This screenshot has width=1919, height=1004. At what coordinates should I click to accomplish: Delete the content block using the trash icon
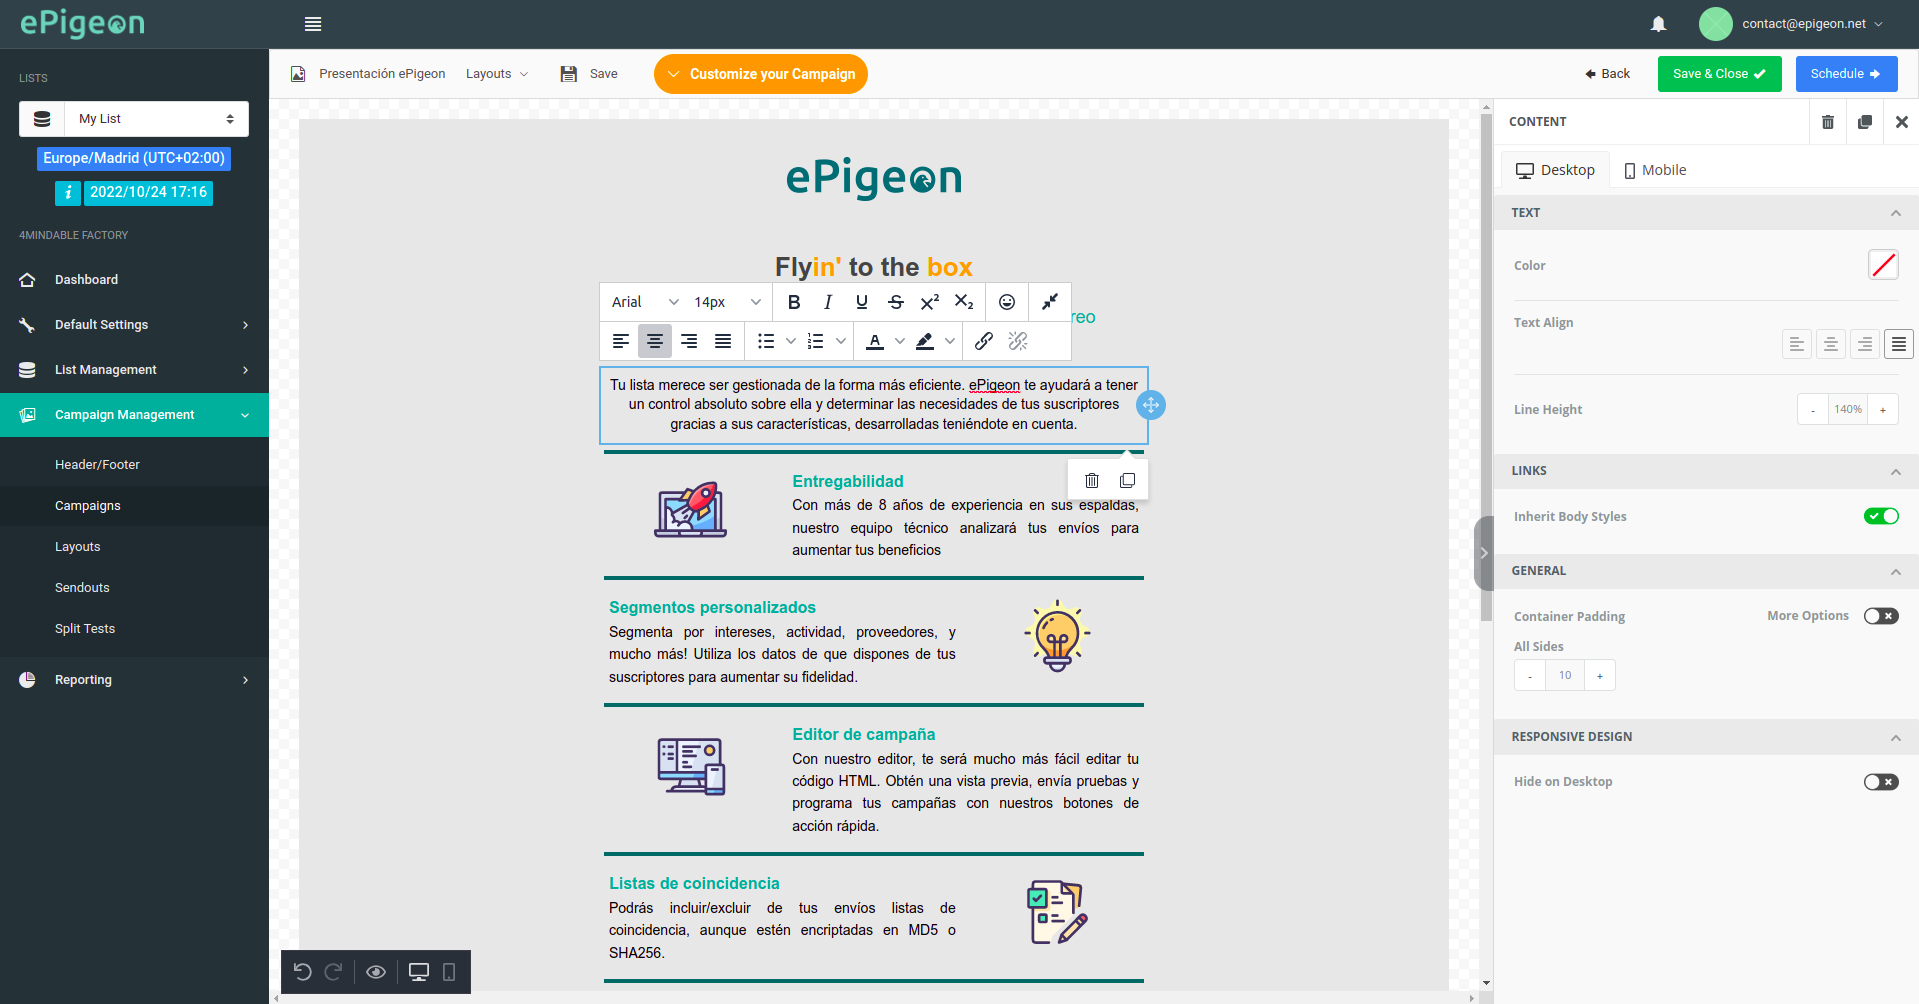pos(1091,480)
